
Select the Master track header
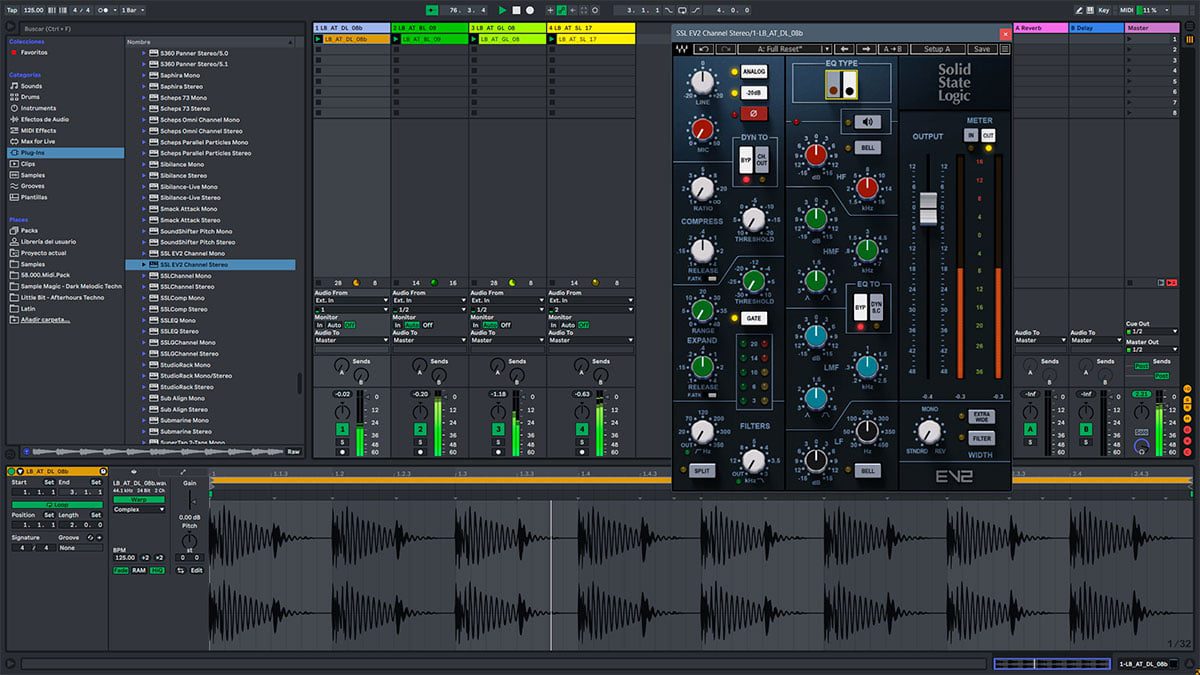coord(1152,28)
